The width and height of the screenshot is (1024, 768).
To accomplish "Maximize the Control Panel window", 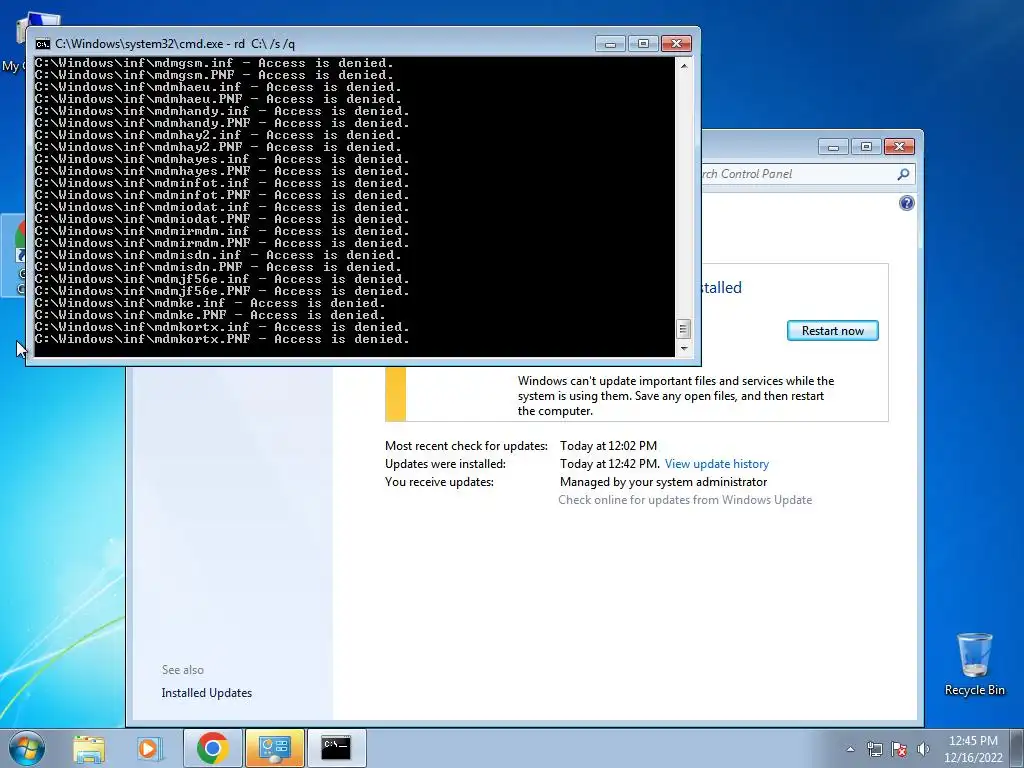I will tap(866, 146).
